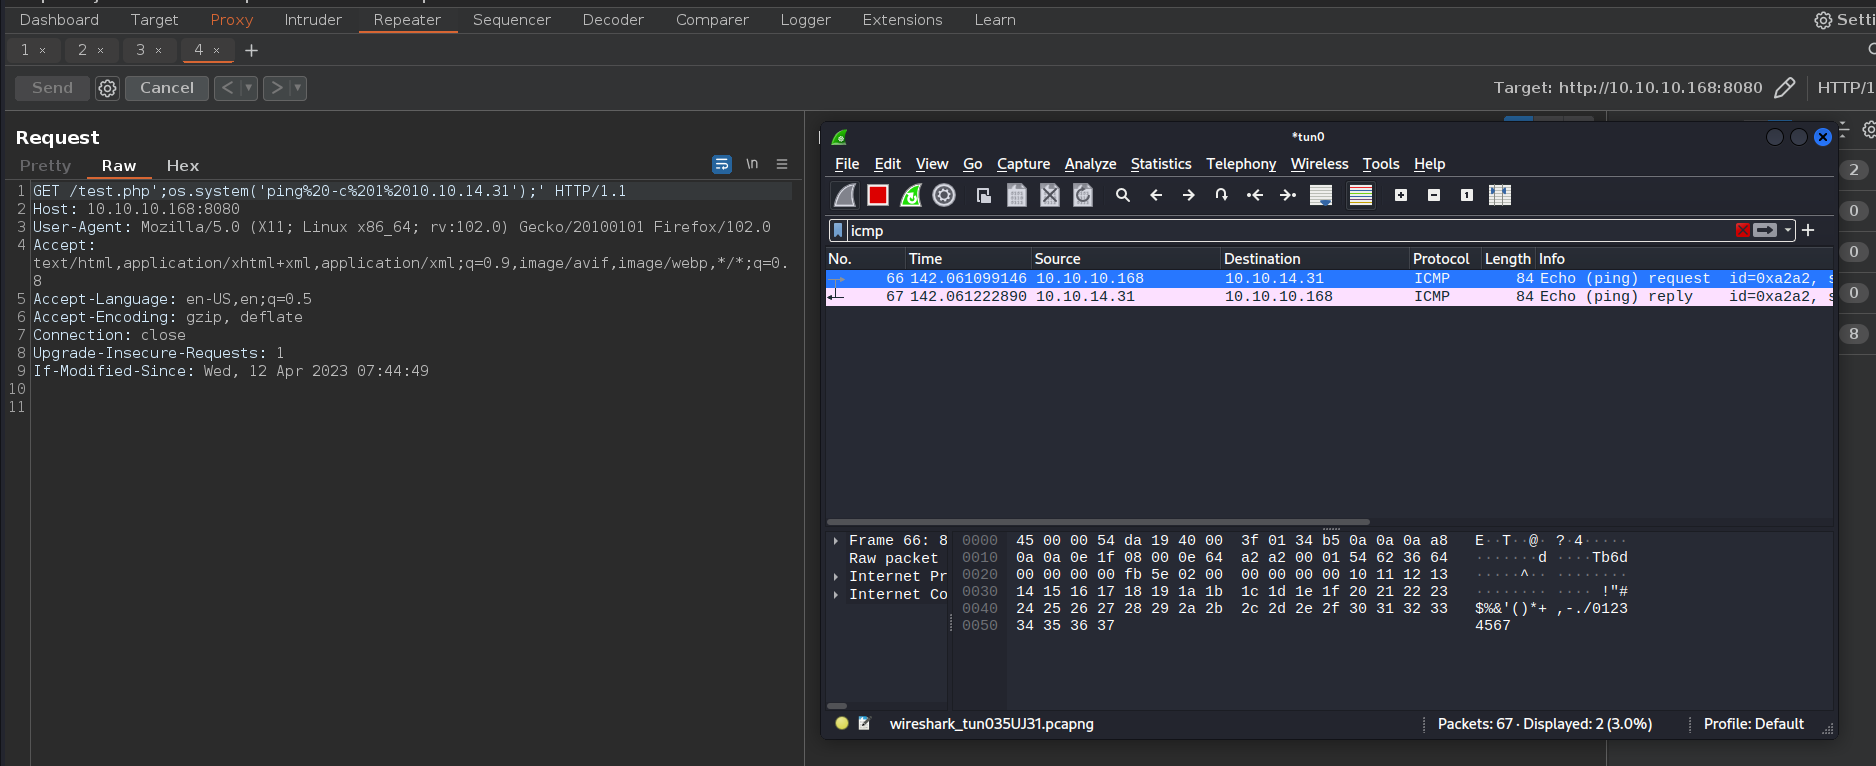Screen dimensions: 1876x766
Task: Click the go to specified packet icon
Action: (1222, 195)
